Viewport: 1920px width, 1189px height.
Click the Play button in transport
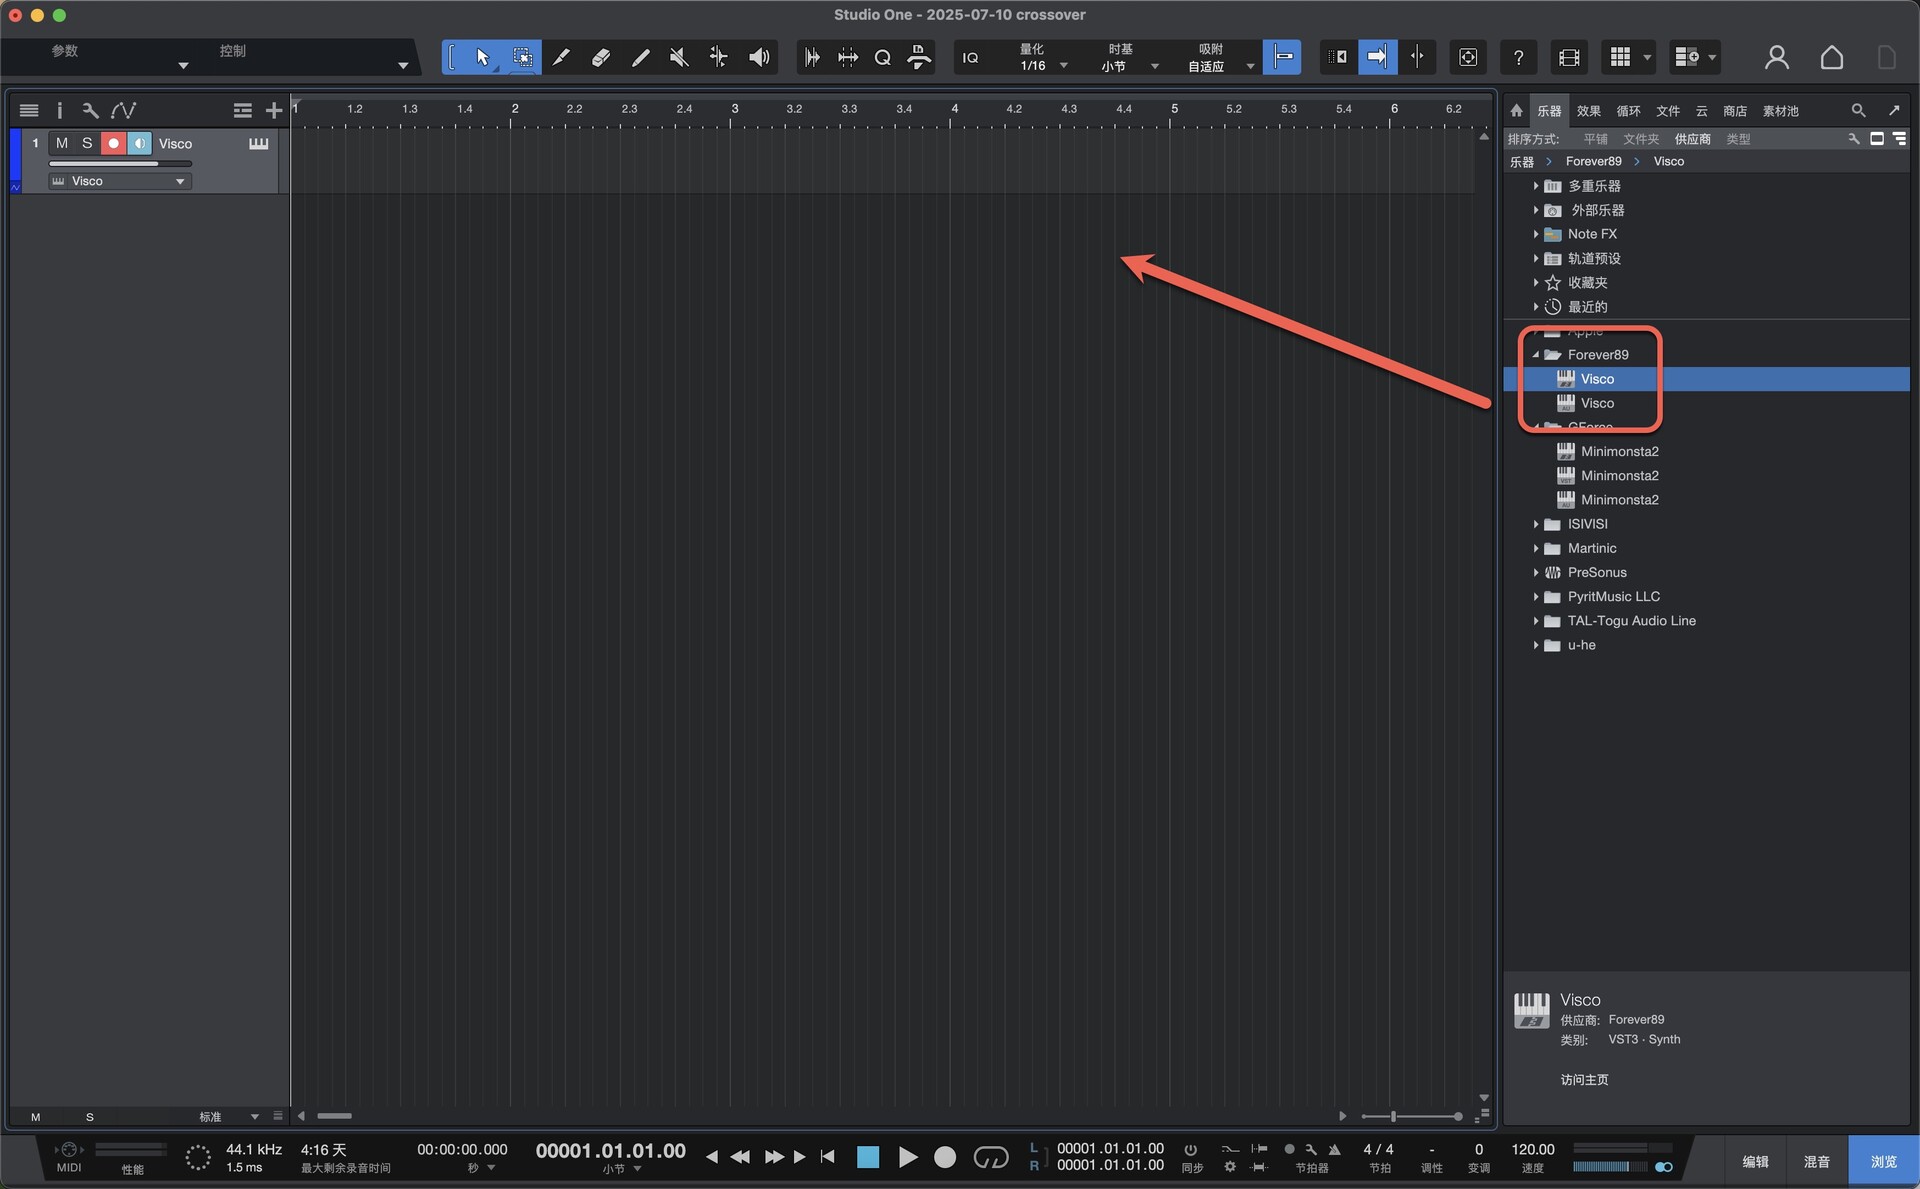pyautogui.click(x=907, y=1157)
